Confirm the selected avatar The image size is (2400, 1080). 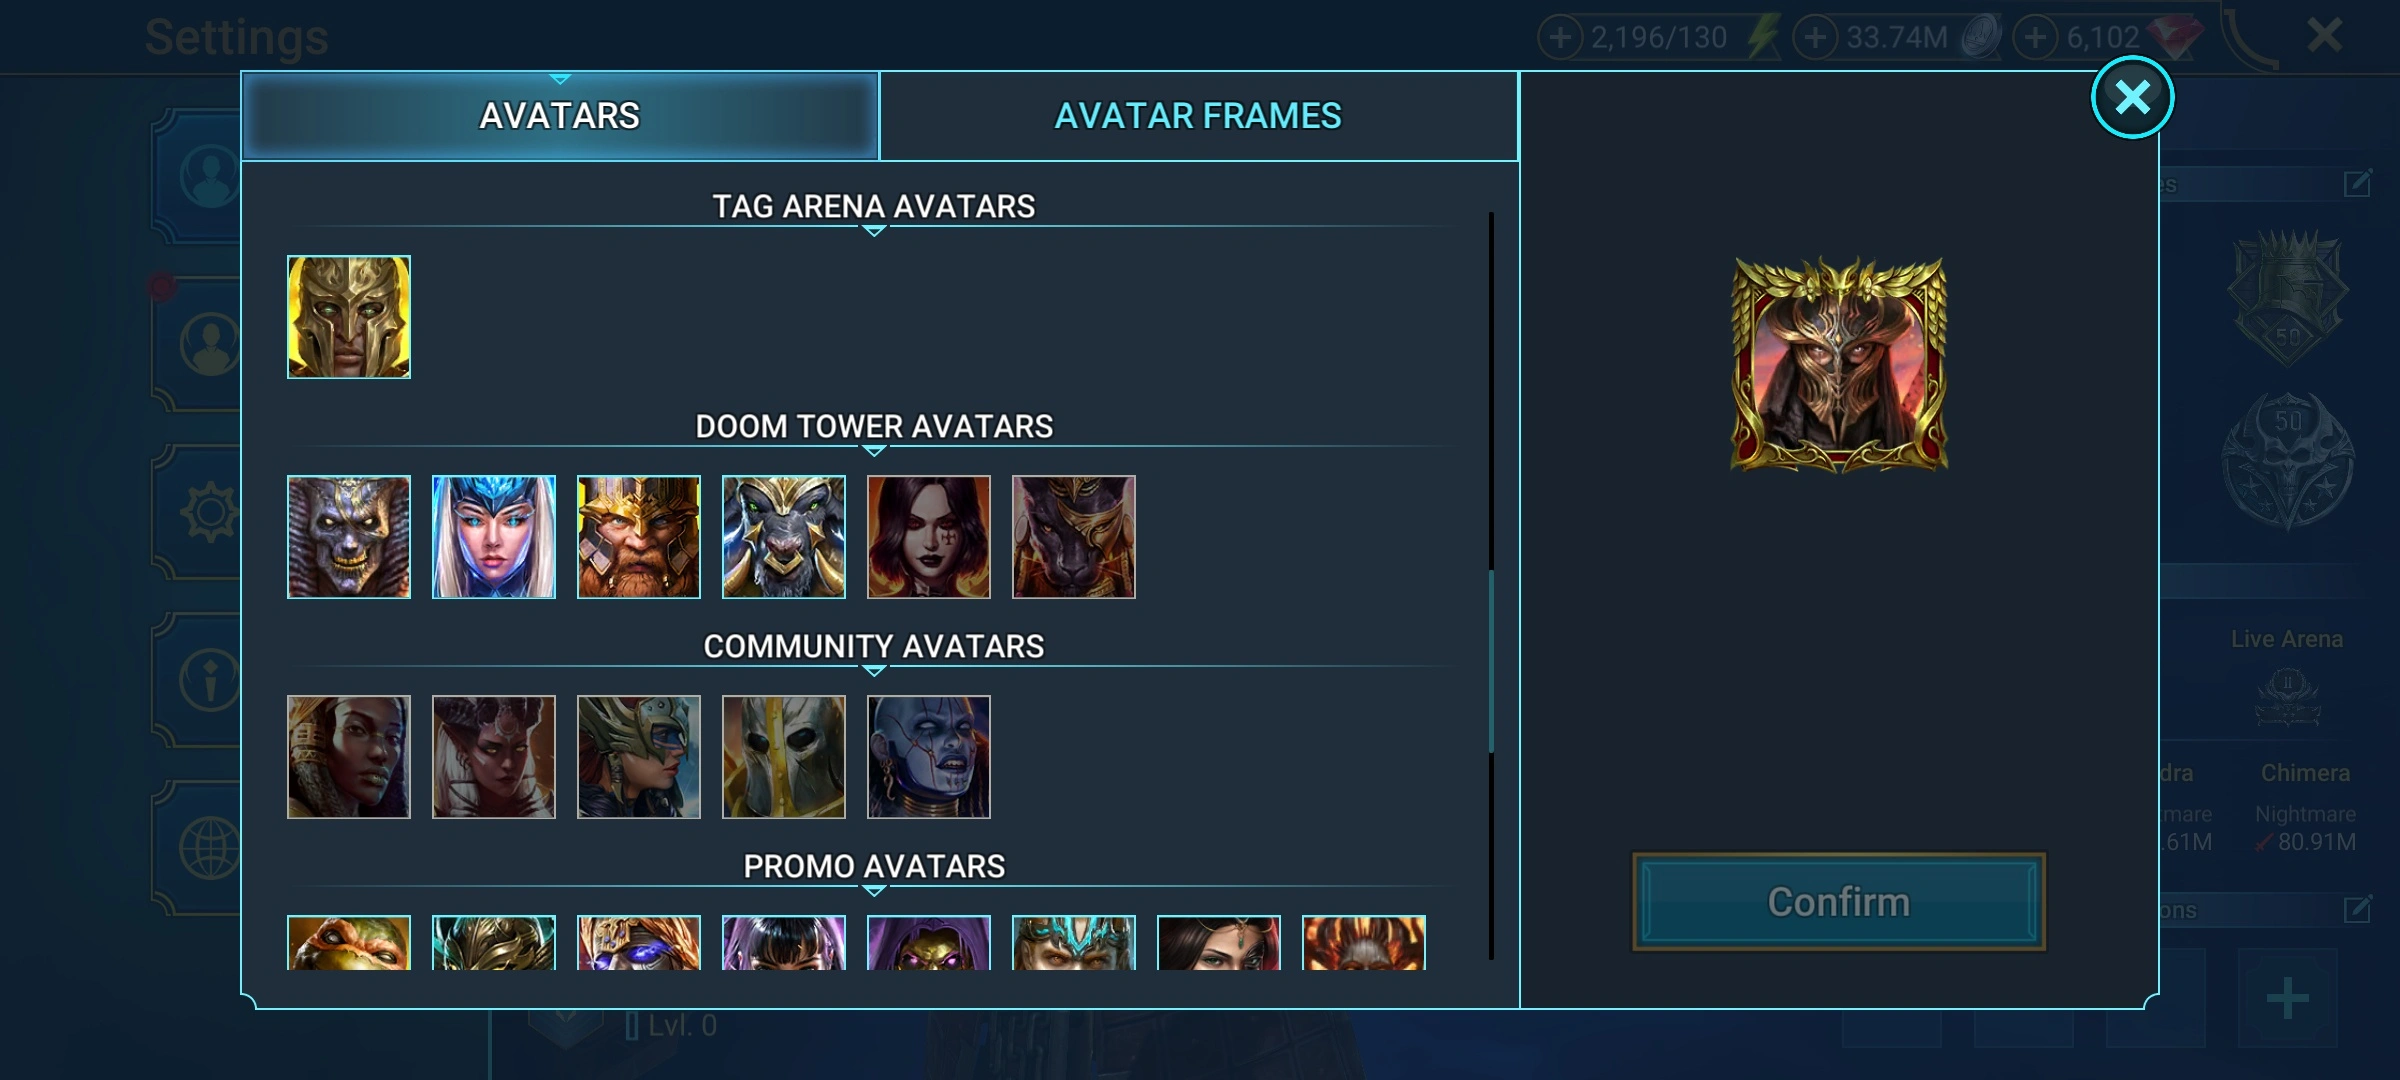coord(1838,902)
